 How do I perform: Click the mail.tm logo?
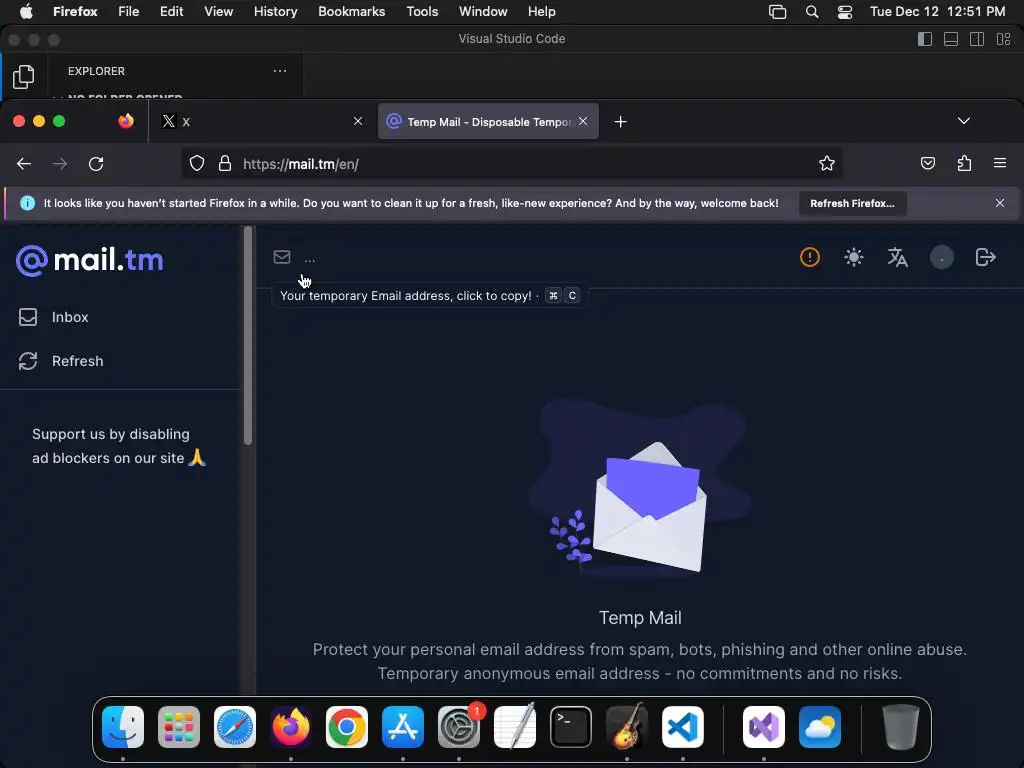click(89, 260)
